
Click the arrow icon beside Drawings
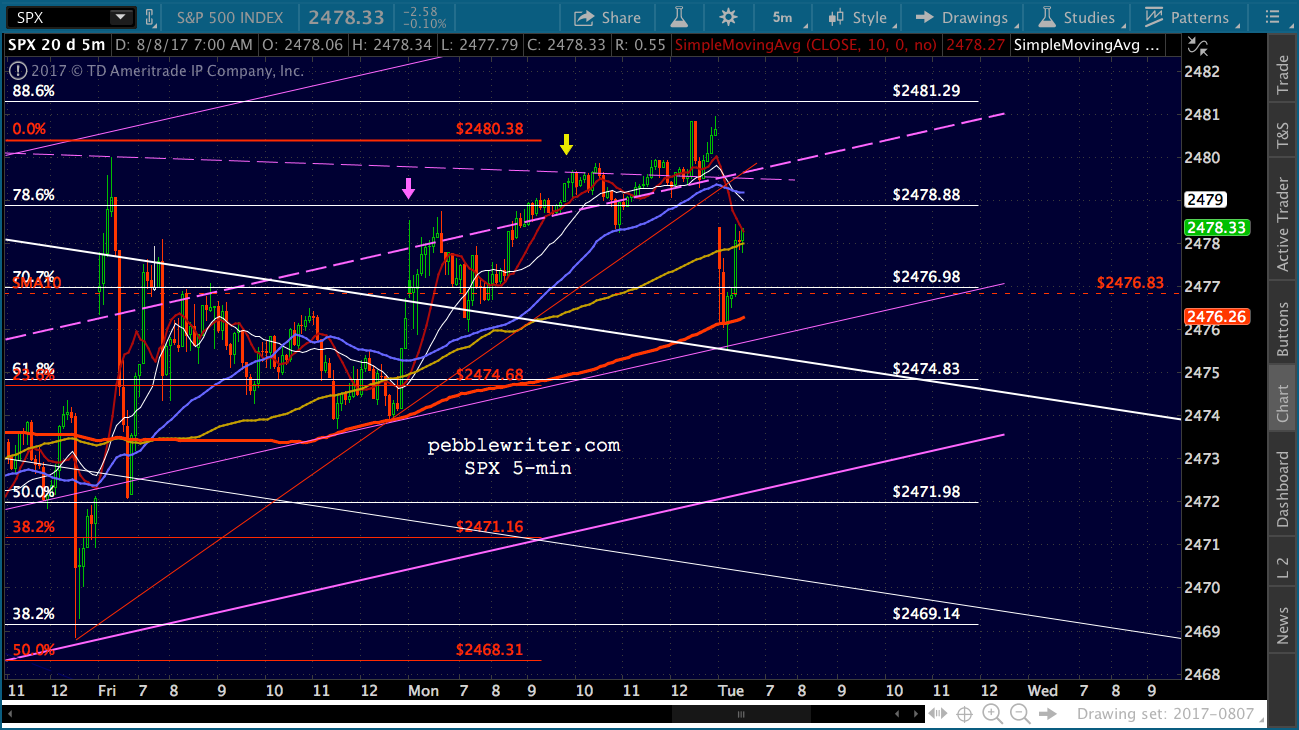pyautogui.click(x=924, y=17)
